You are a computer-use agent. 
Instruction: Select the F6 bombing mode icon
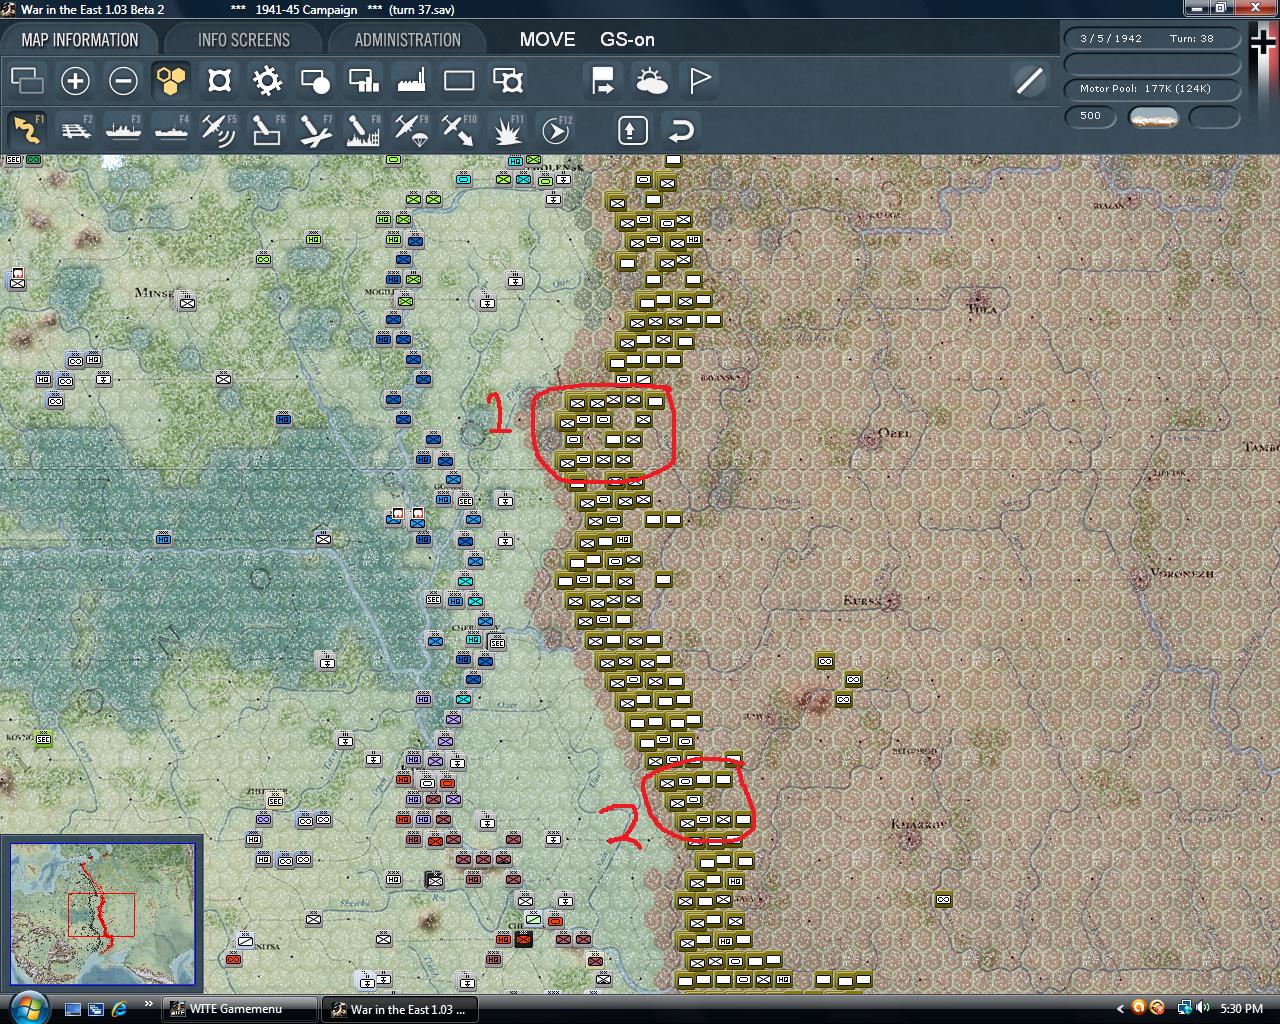pyautogui.click(x=267, y=130)
